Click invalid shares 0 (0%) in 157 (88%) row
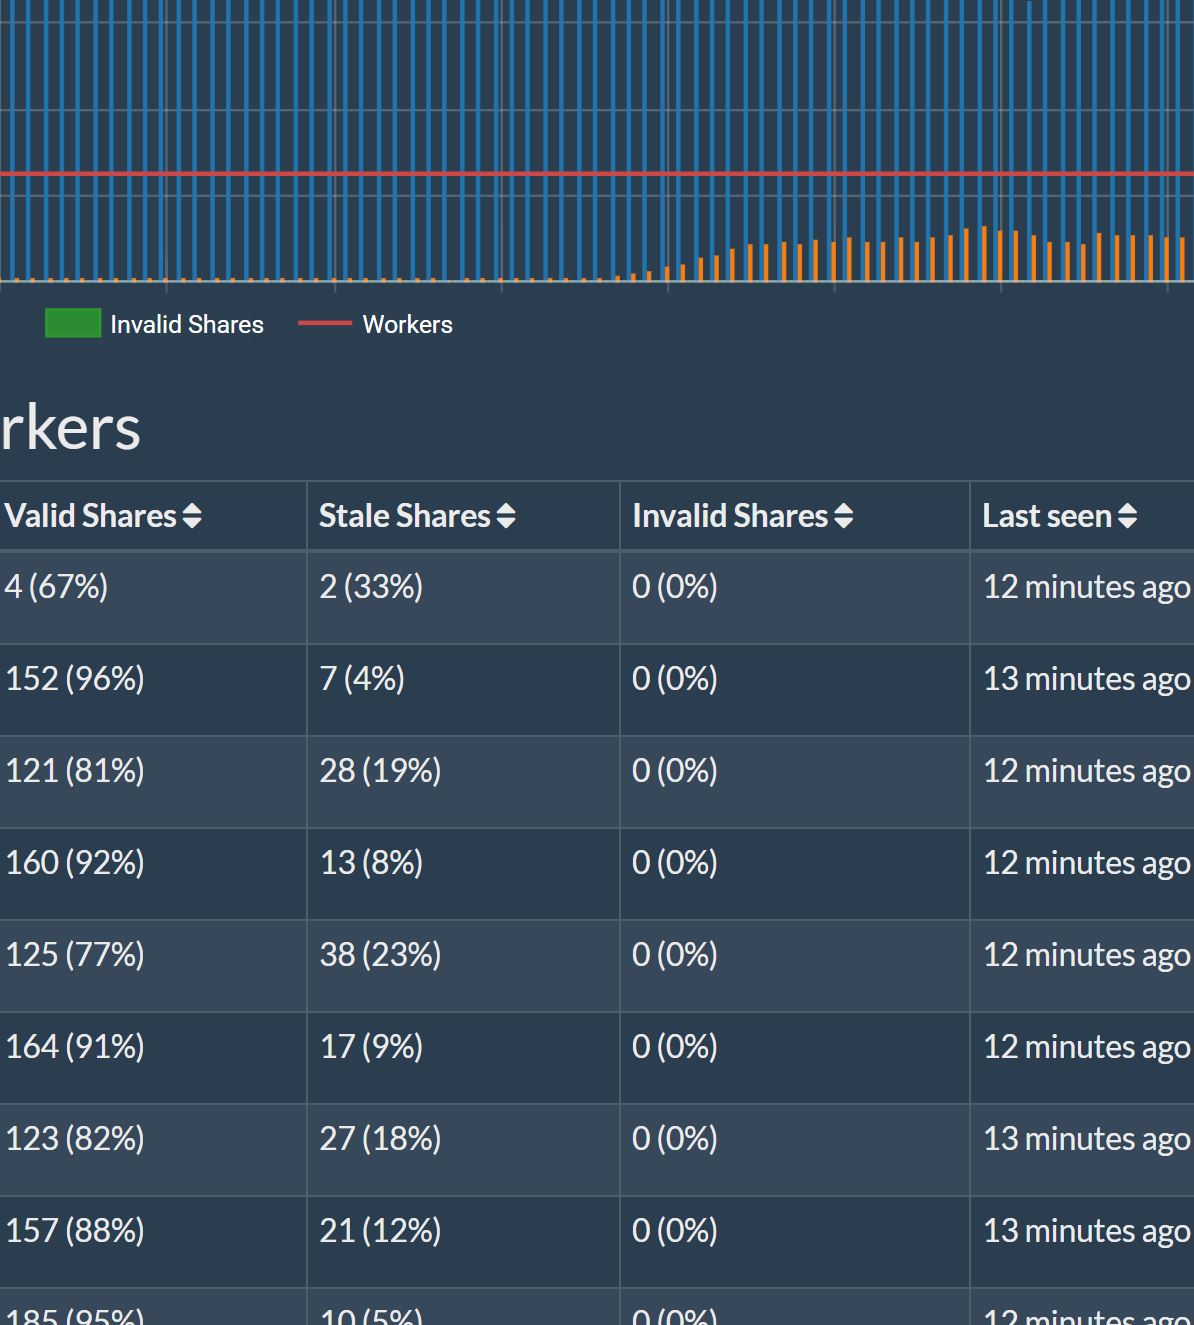The width and height of the screenshot is (1194, 1325). (x=675, y=1230)
